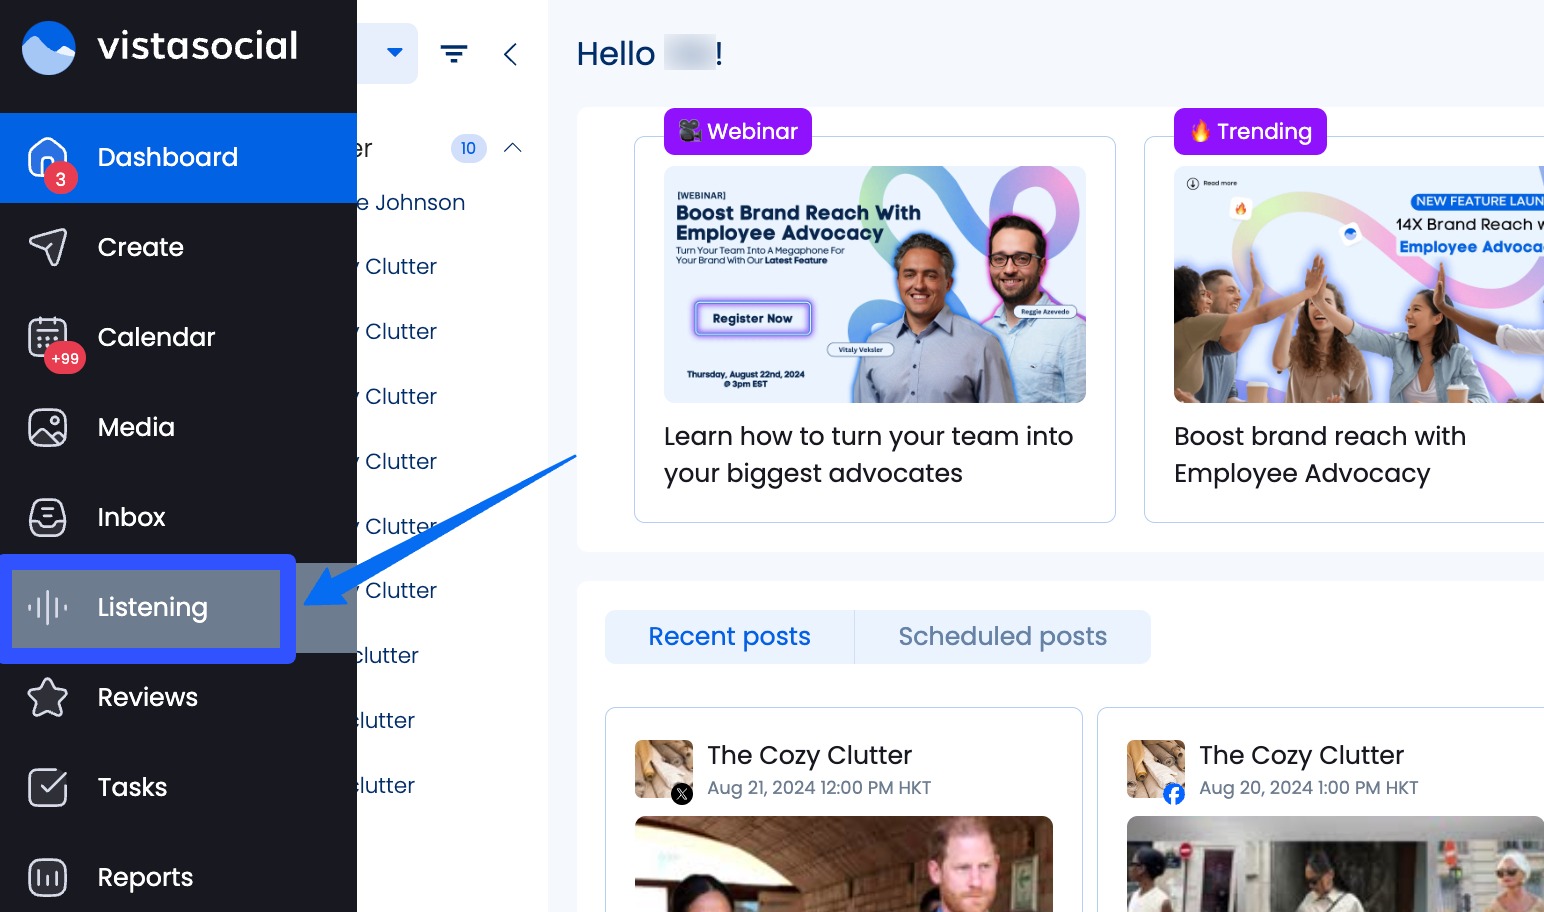The width and height of the screenshot is (1544, 912).
Task: Open the Employee Advocacy webinar card
Action: pos(874,330)
